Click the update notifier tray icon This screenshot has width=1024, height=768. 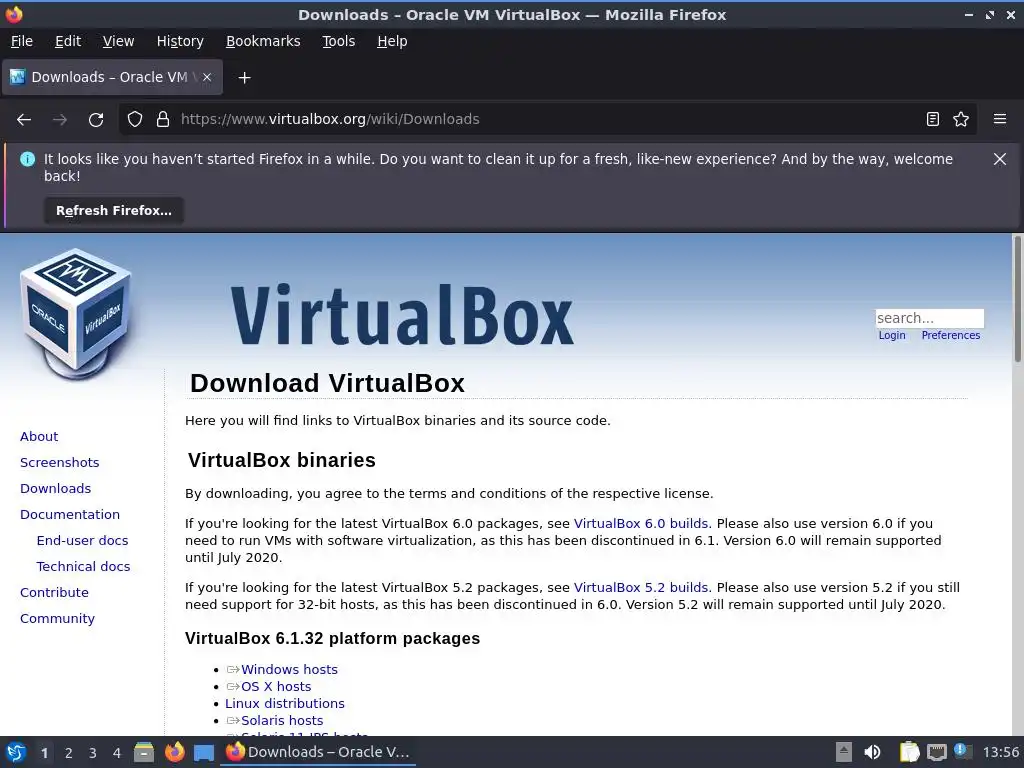[962, 751]
